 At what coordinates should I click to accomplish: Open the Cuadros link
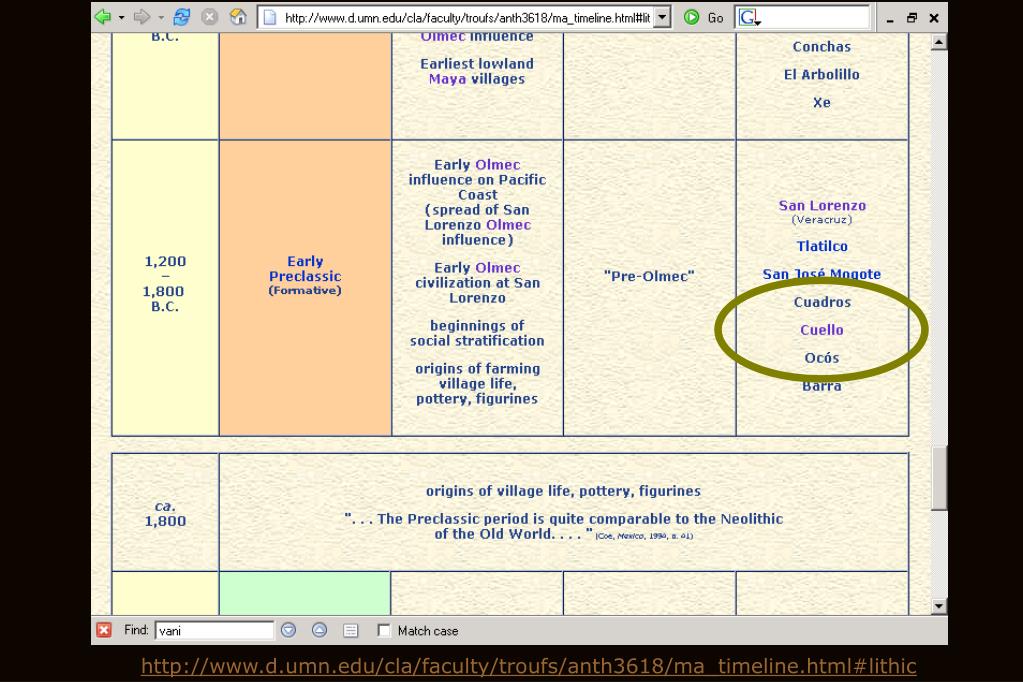[822, 302]
